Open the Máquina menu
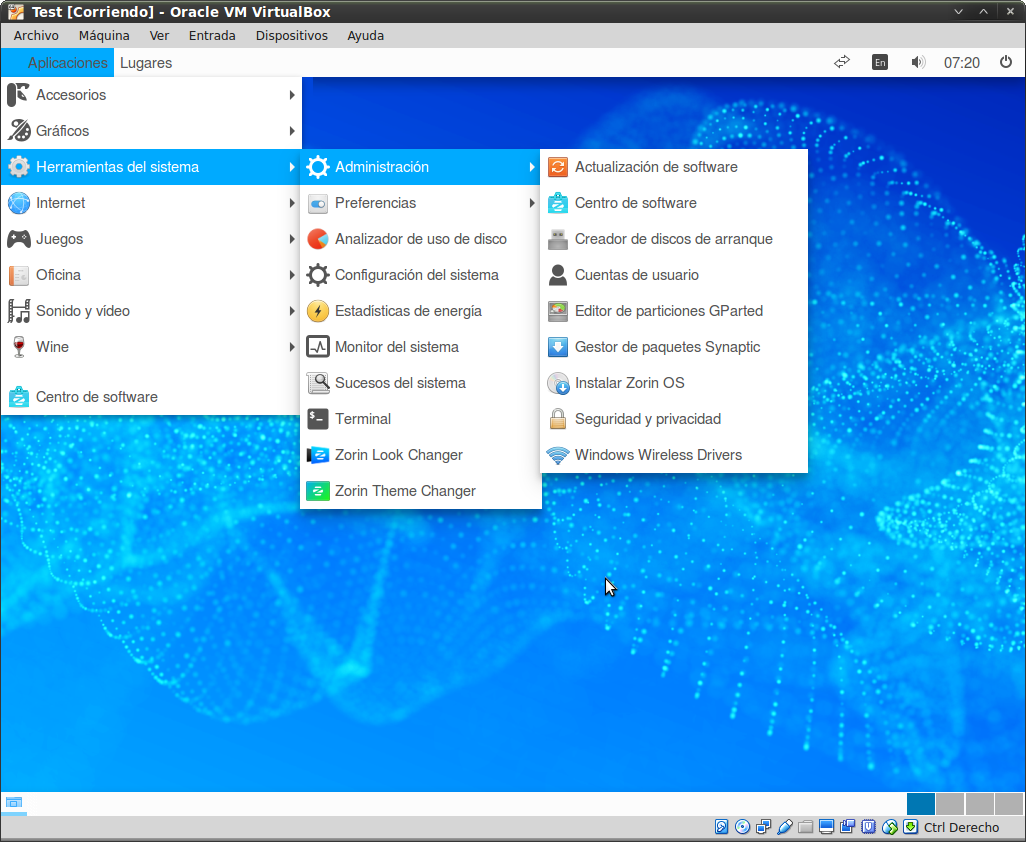The image size is (1026, 842). (x=104, y=35)
